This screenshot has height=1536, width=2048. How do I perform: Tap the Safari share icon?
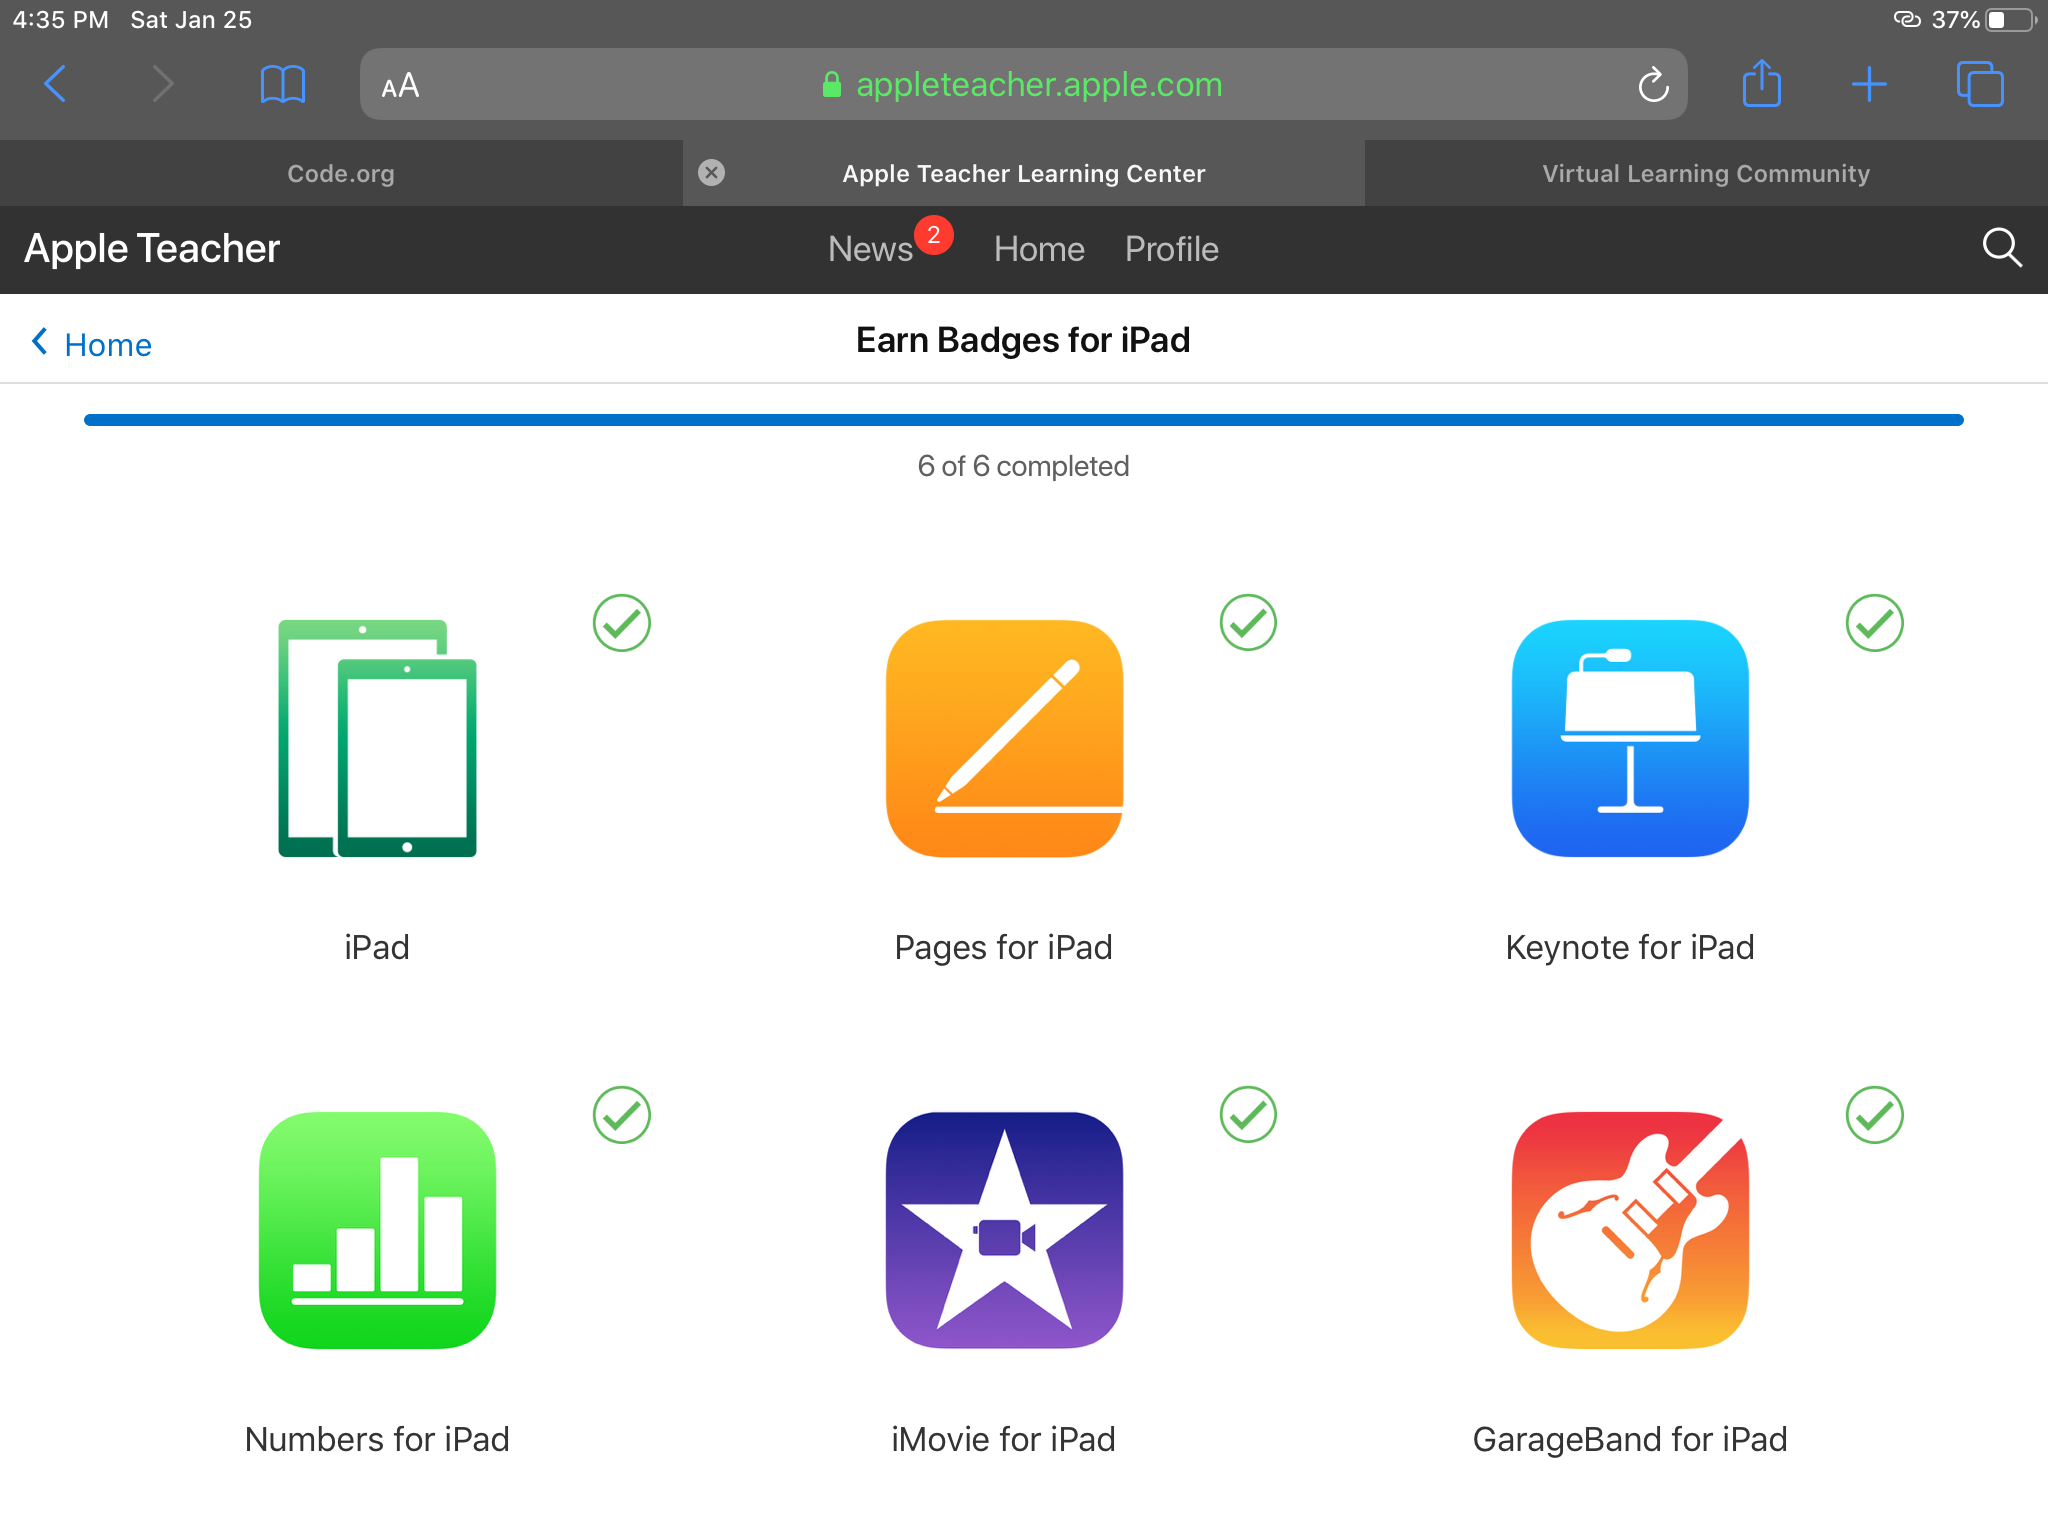(x=1761, y=84)
